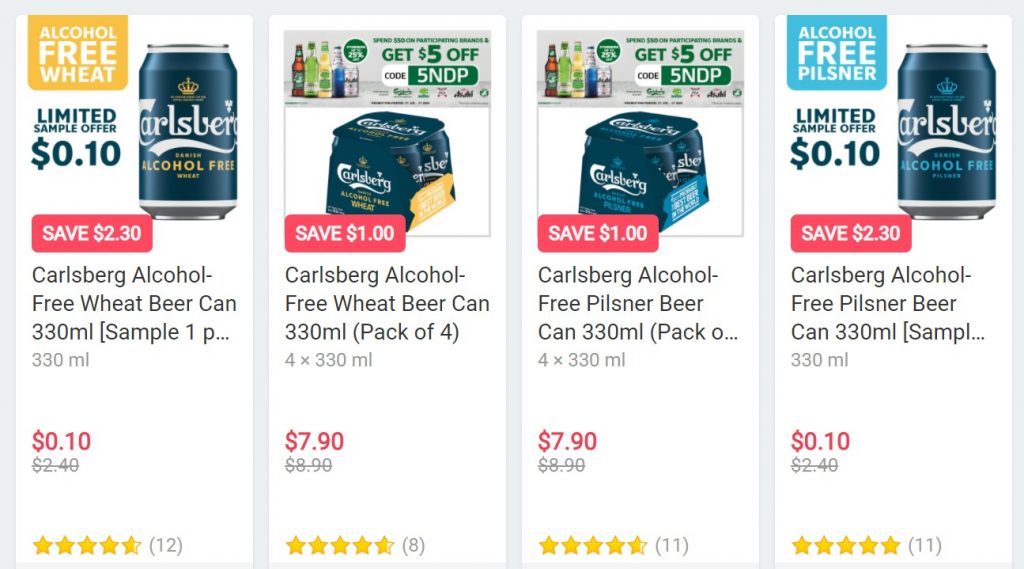
Task: Click the $7.90 price on Pilsner pack
Action: (x=567, y=441)
